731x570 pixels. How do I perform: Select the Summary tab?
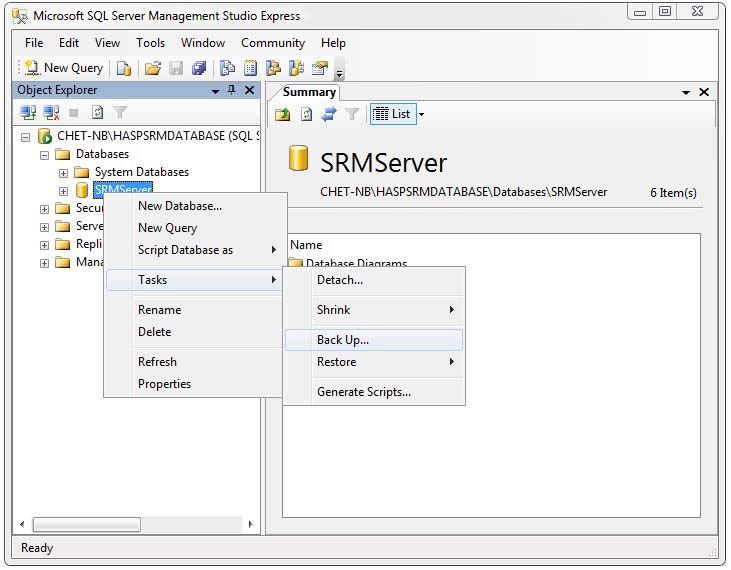(x=309, y=92)
